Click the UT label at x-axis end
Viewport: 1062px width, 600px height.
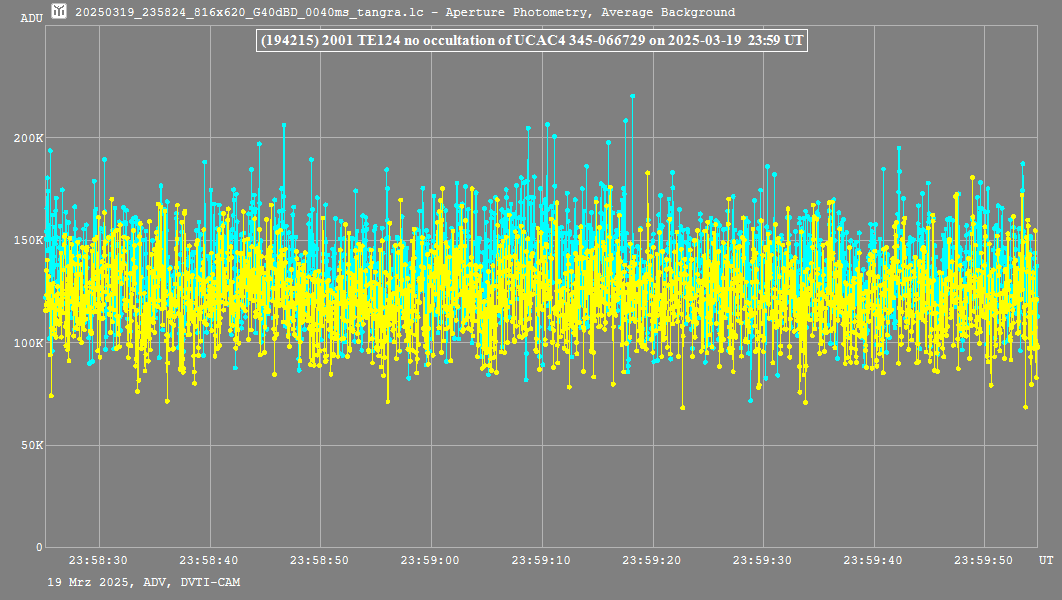[1045, 559]
